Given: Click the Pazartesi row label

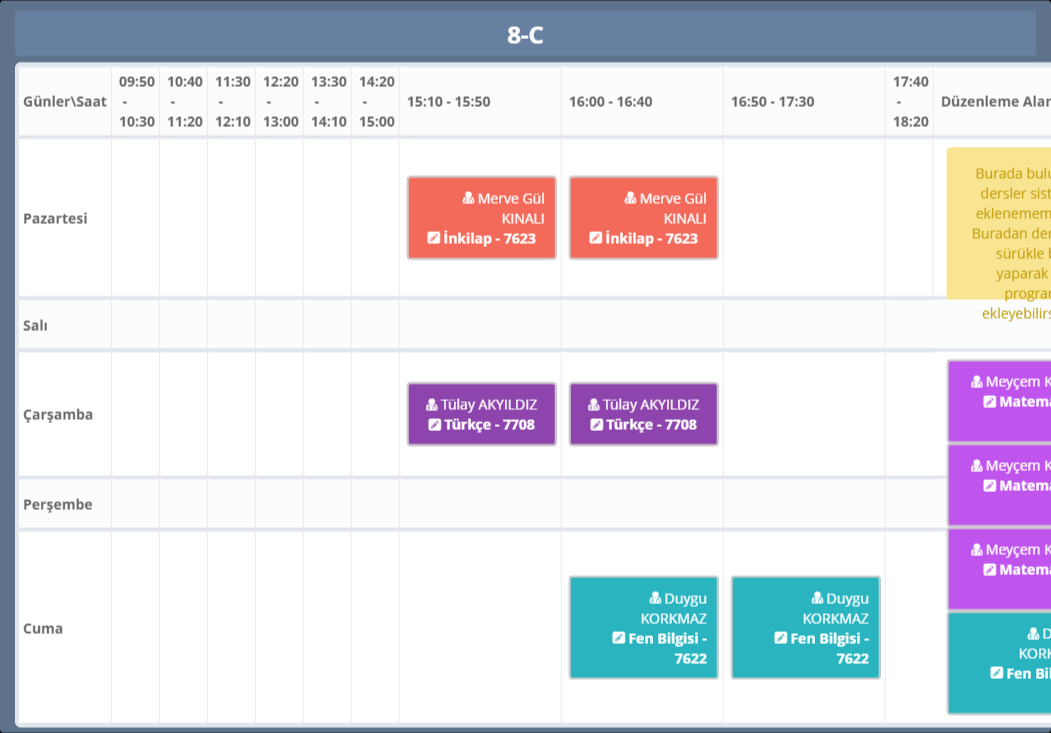Looking at the screenshot, I should (x=55, y=218).
